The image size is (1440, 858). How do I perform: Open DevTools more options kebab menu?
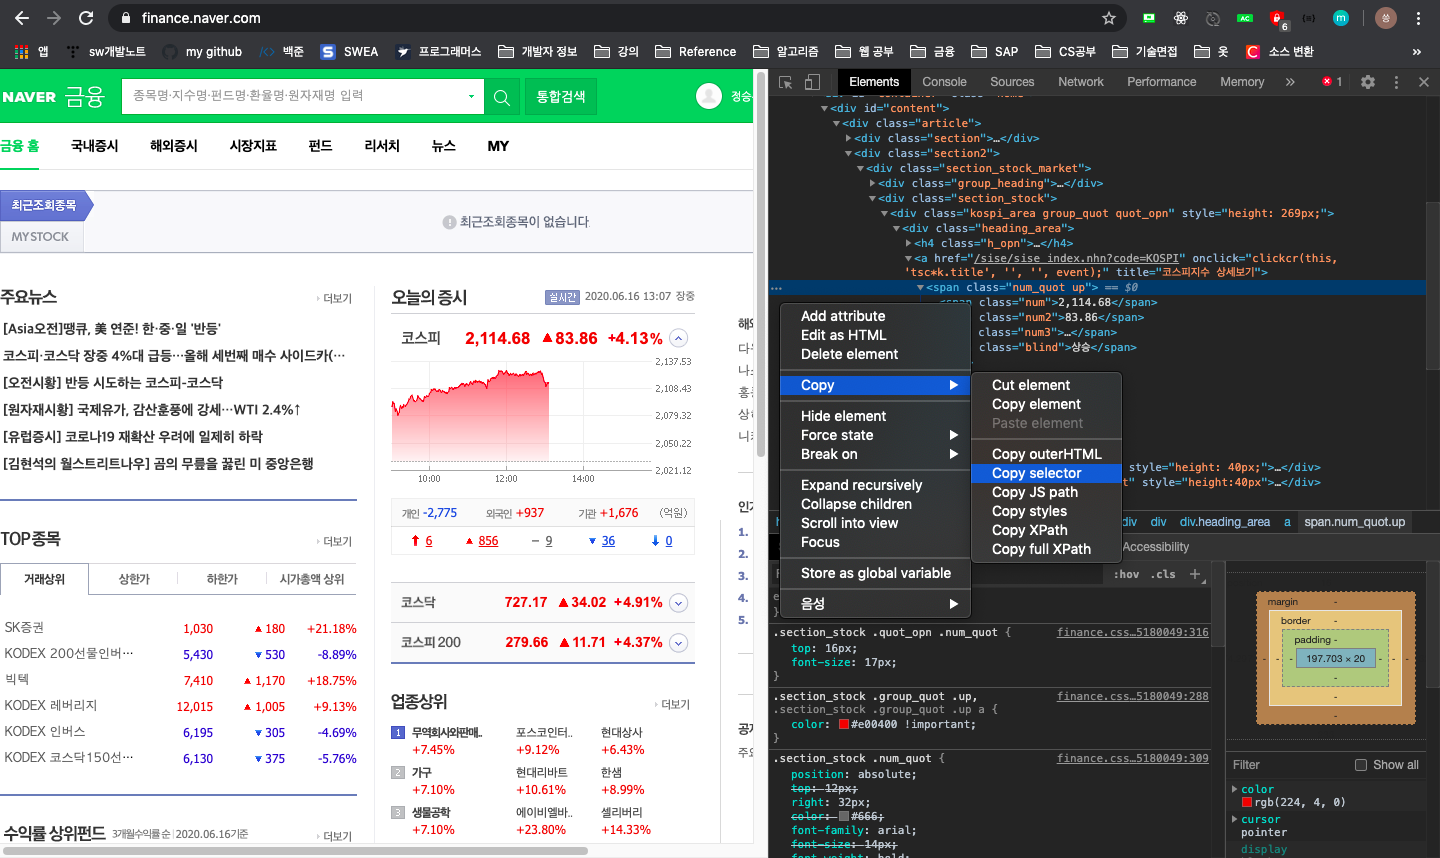point(1396,82)
